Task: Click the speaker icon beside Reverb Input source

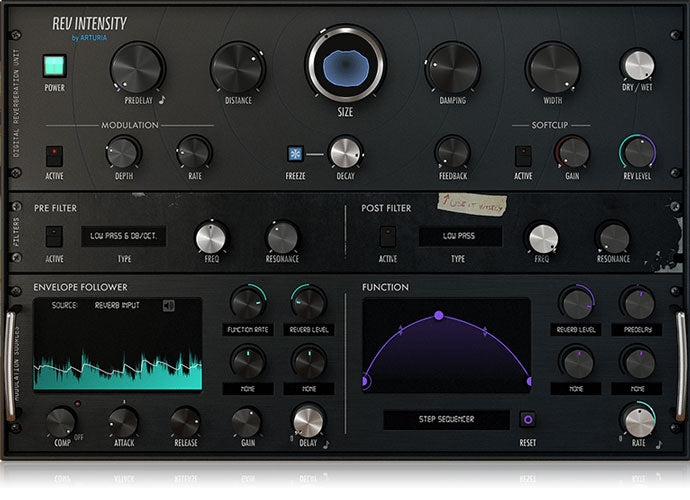Action: tap(169, 305)
